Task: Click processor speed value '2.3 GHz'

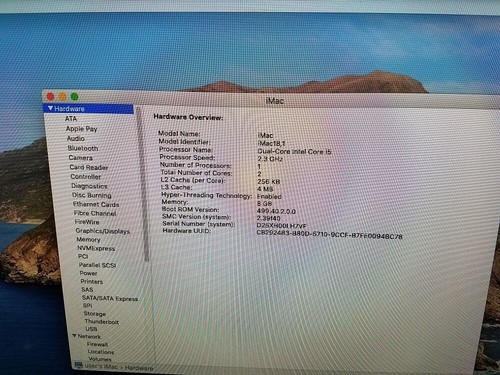Action: coord(270,159)
